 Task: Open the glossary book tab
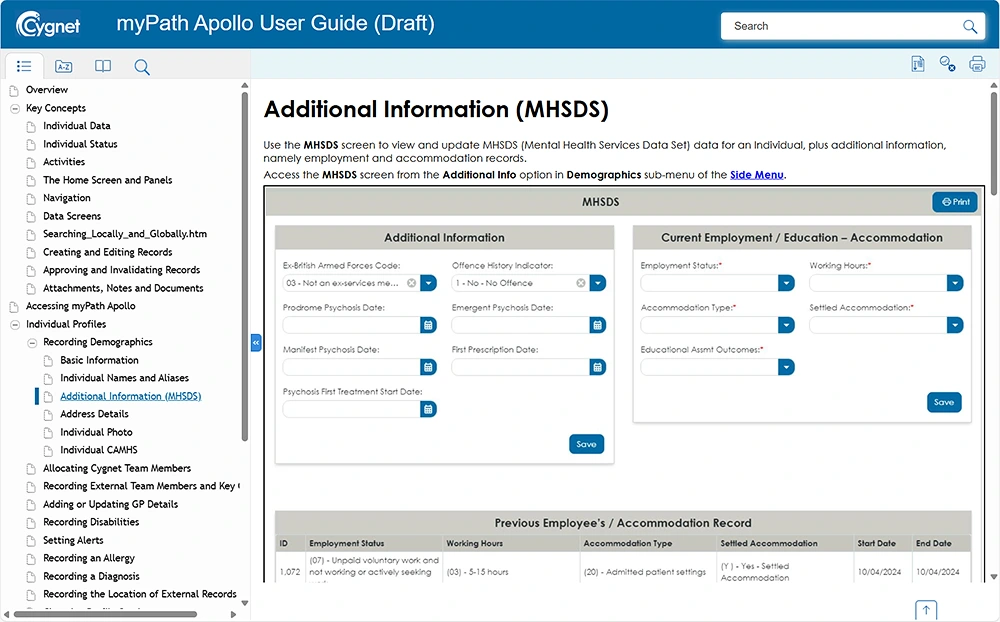point(103,67)
